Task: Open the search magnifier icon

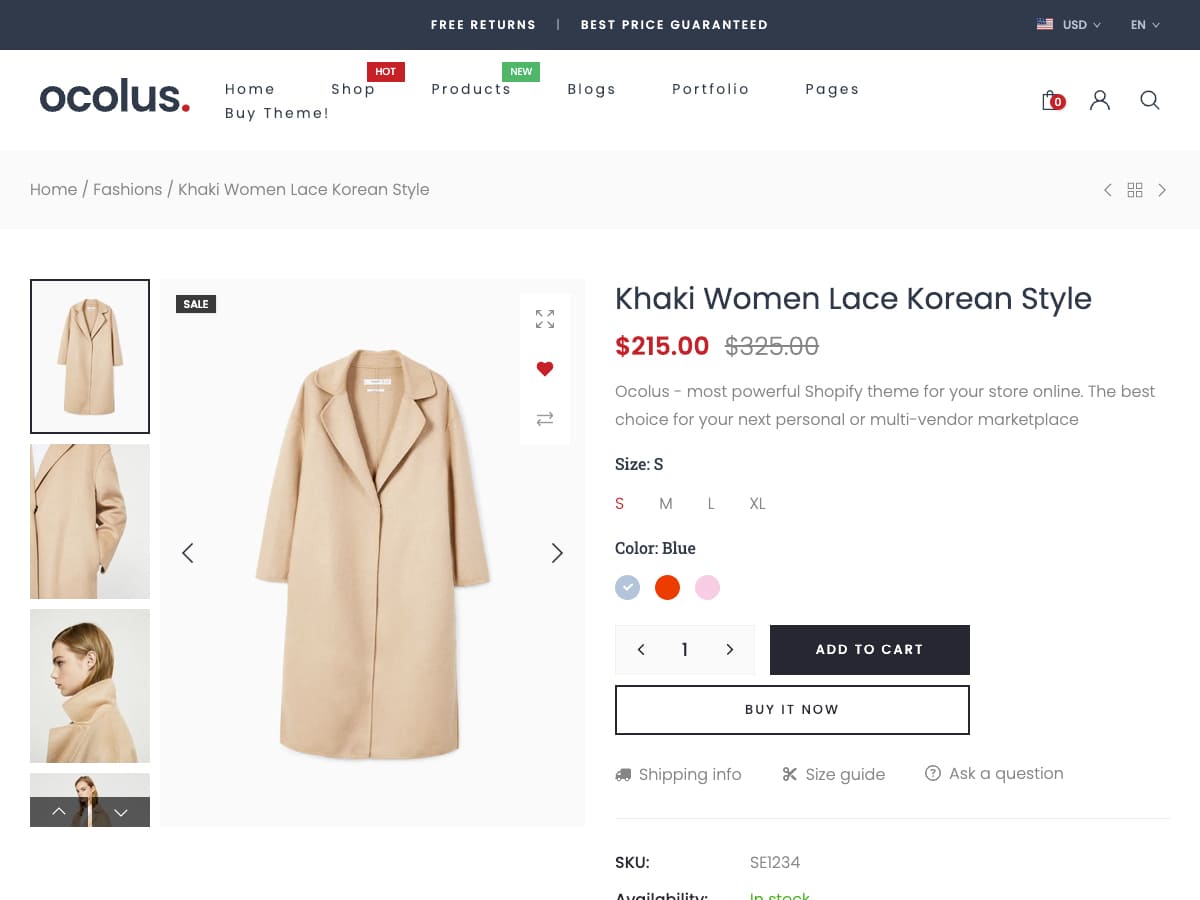Action: pos(1150,100)
